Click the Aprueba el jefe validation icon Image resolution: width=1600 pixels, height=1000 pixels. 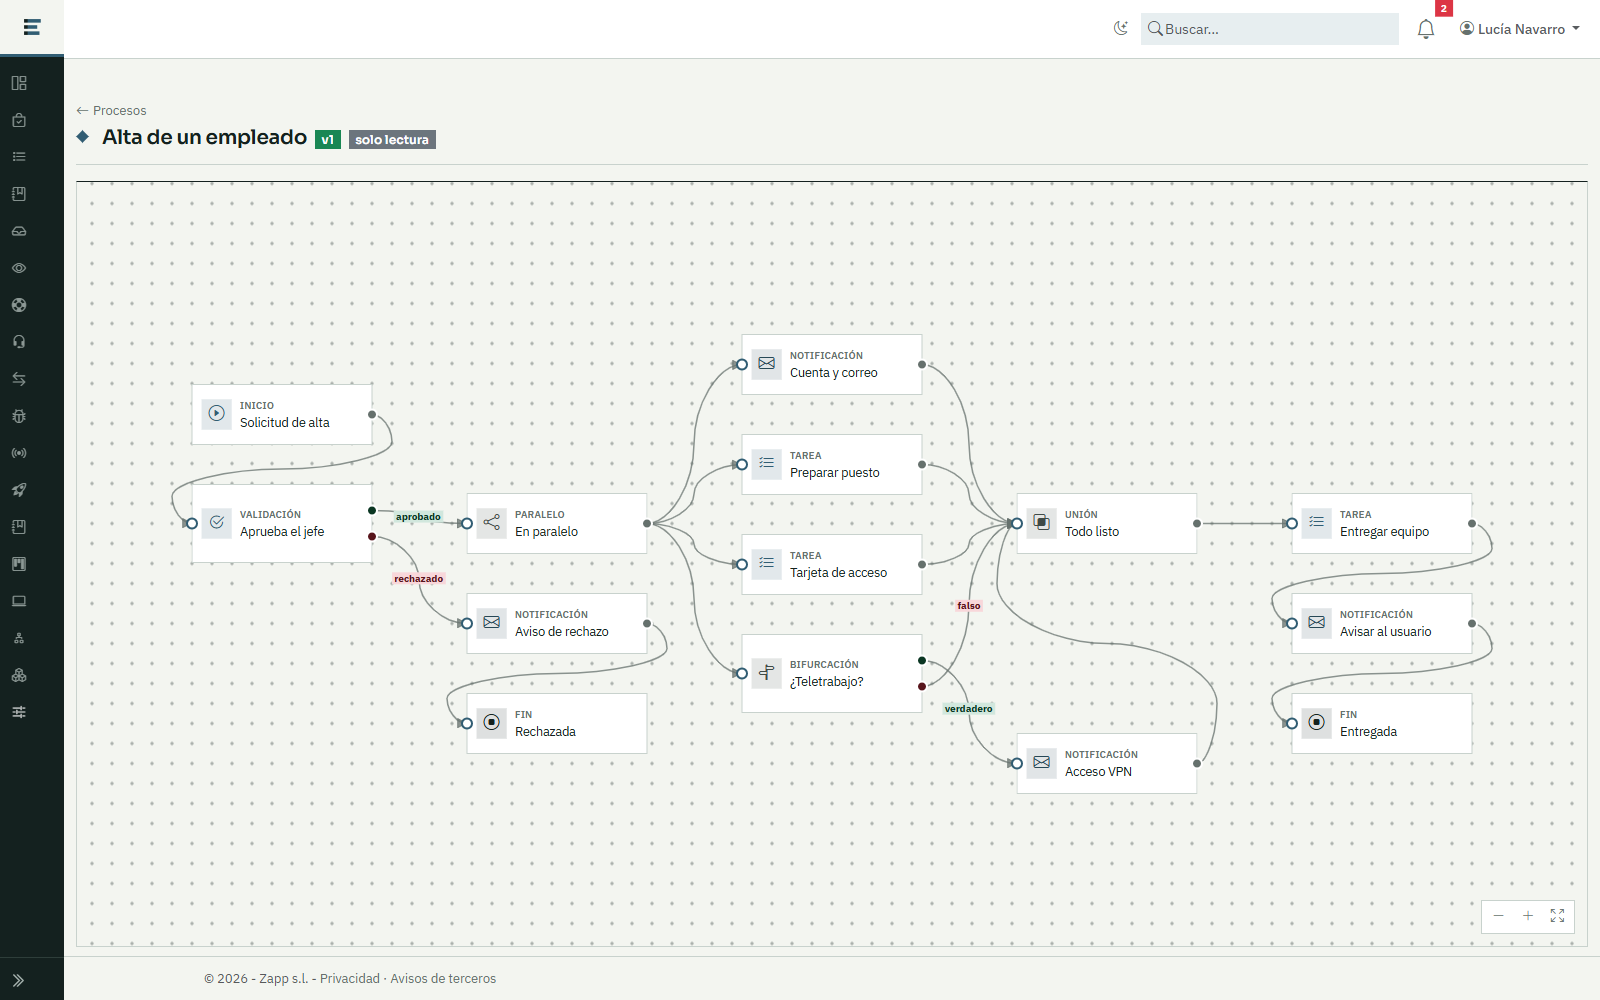point(217,523)
